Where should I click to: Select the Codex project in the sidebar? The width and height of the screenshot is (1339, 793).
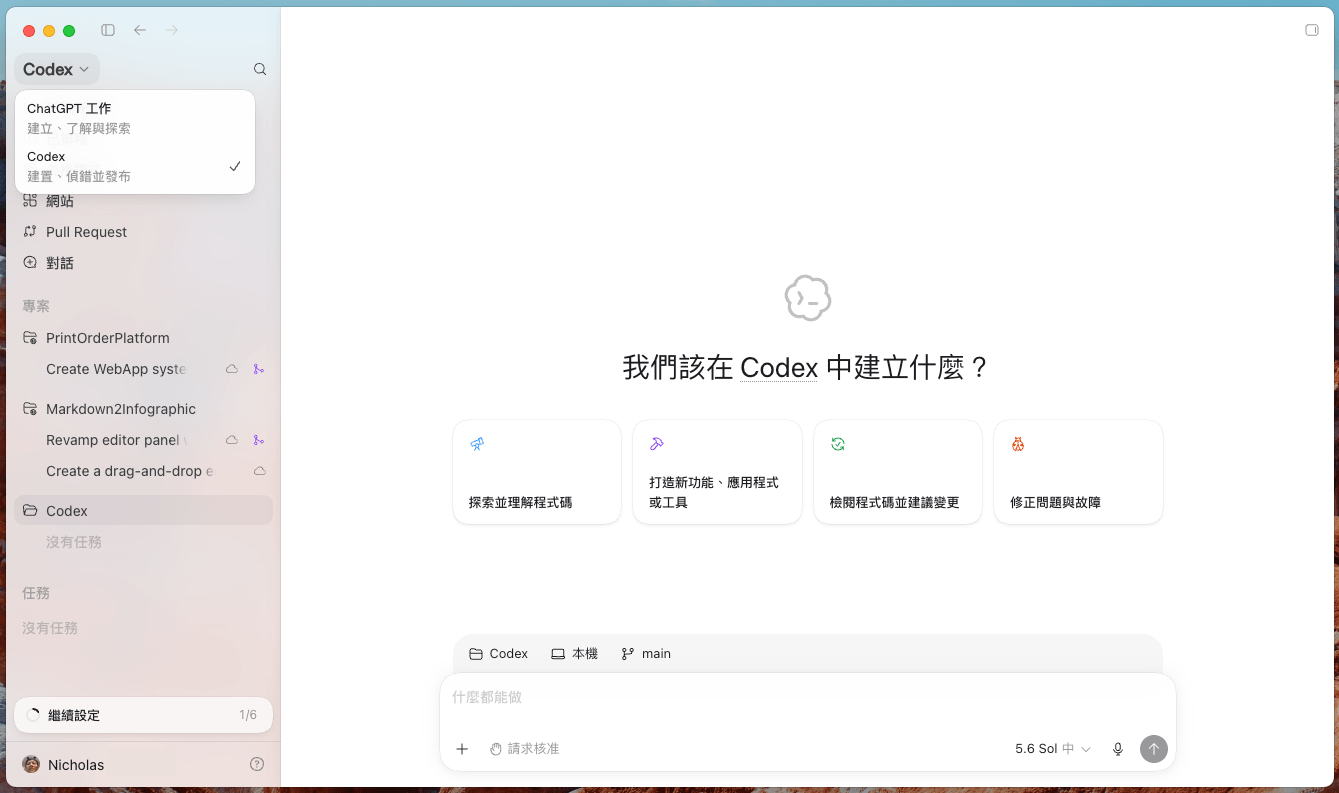click(x=144, y=511)
